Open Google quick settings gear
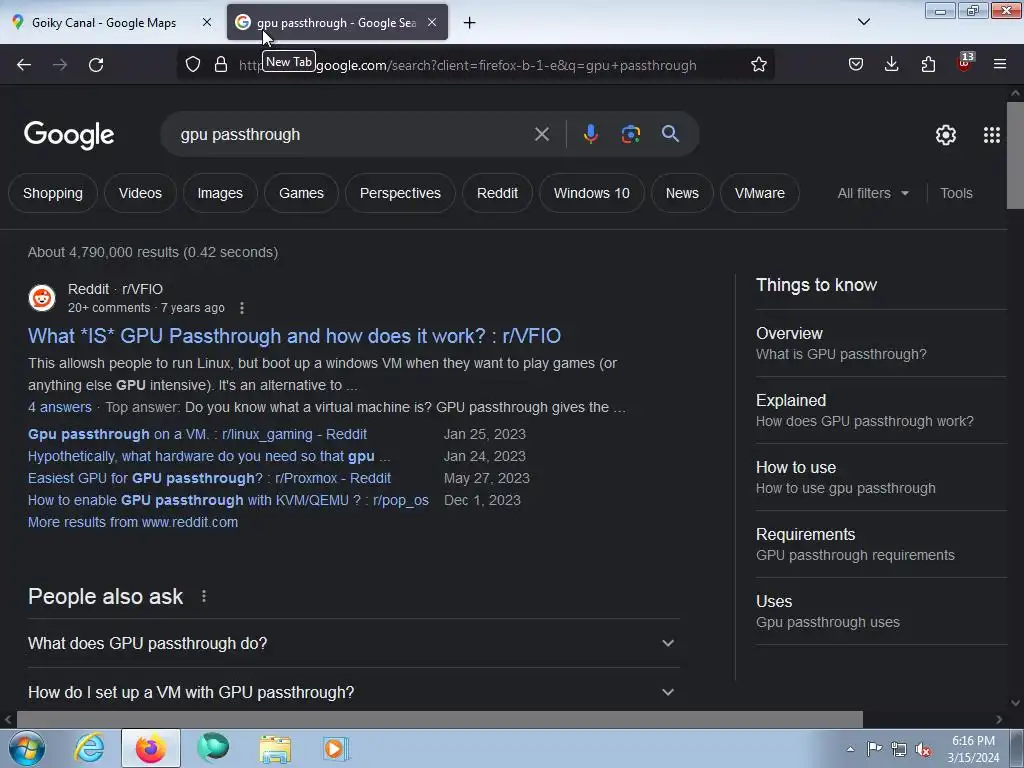This screenshot has height=768, width=1024. [946, 135]
